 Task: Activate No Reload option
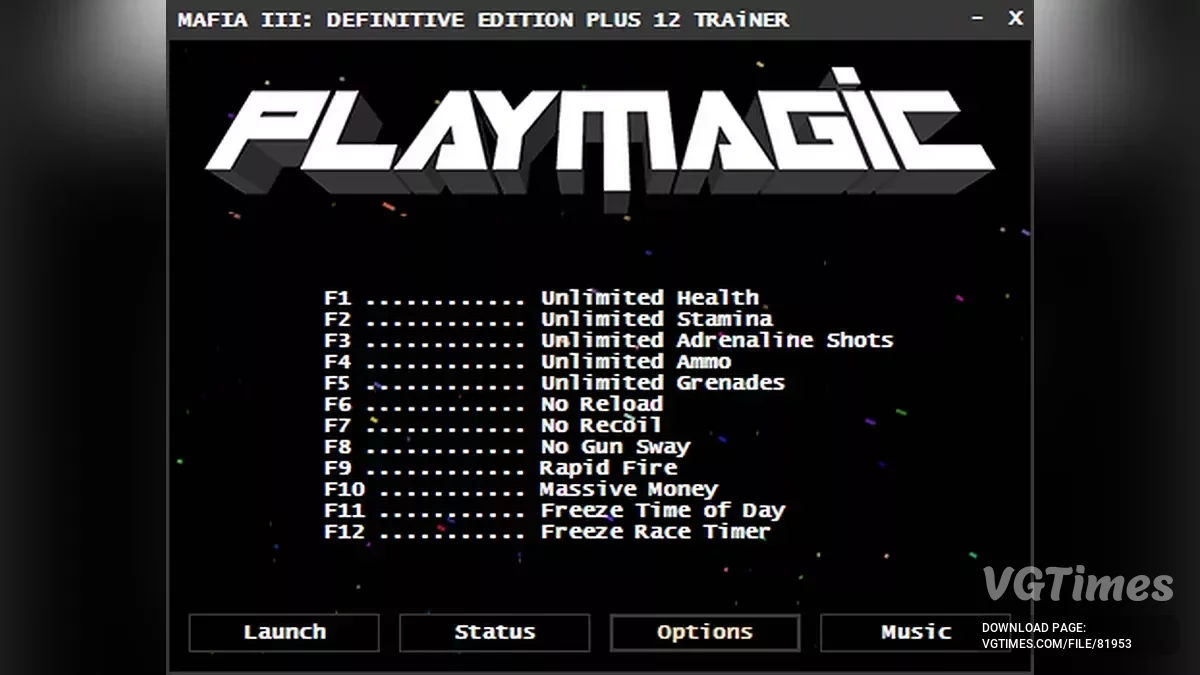(x=601, y=403)
